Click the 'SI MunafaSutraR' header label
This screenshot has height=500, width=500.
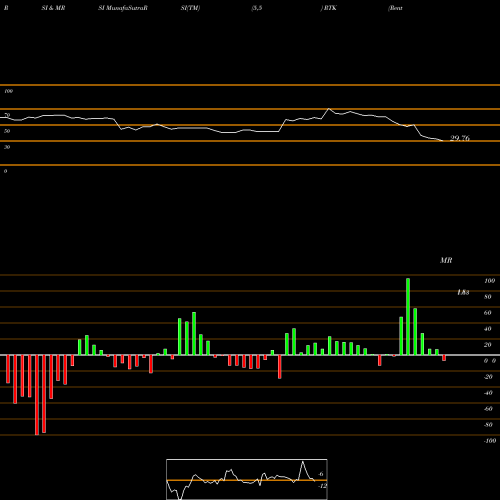tap(123, 8)
